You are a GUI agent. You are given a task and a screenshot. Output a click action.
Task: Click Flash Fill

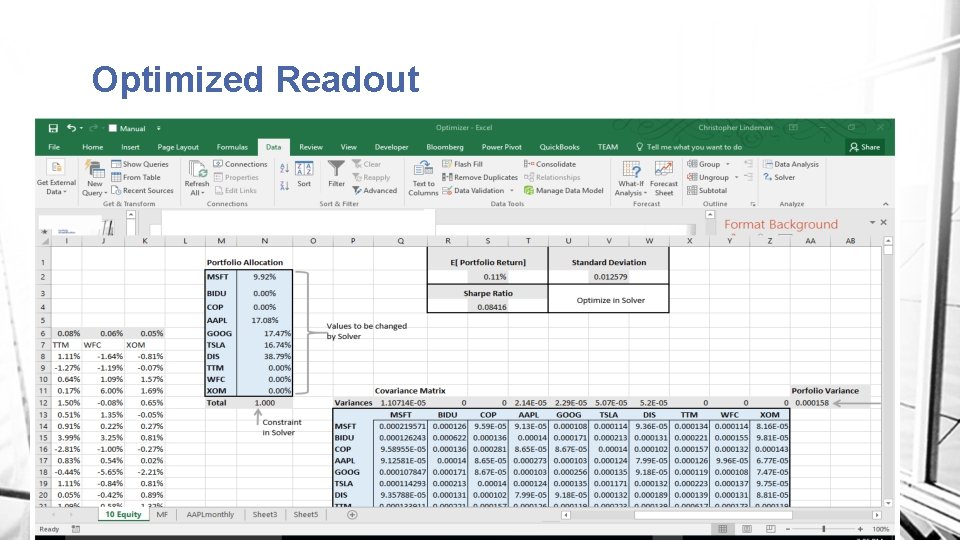(x=462, y=164)
